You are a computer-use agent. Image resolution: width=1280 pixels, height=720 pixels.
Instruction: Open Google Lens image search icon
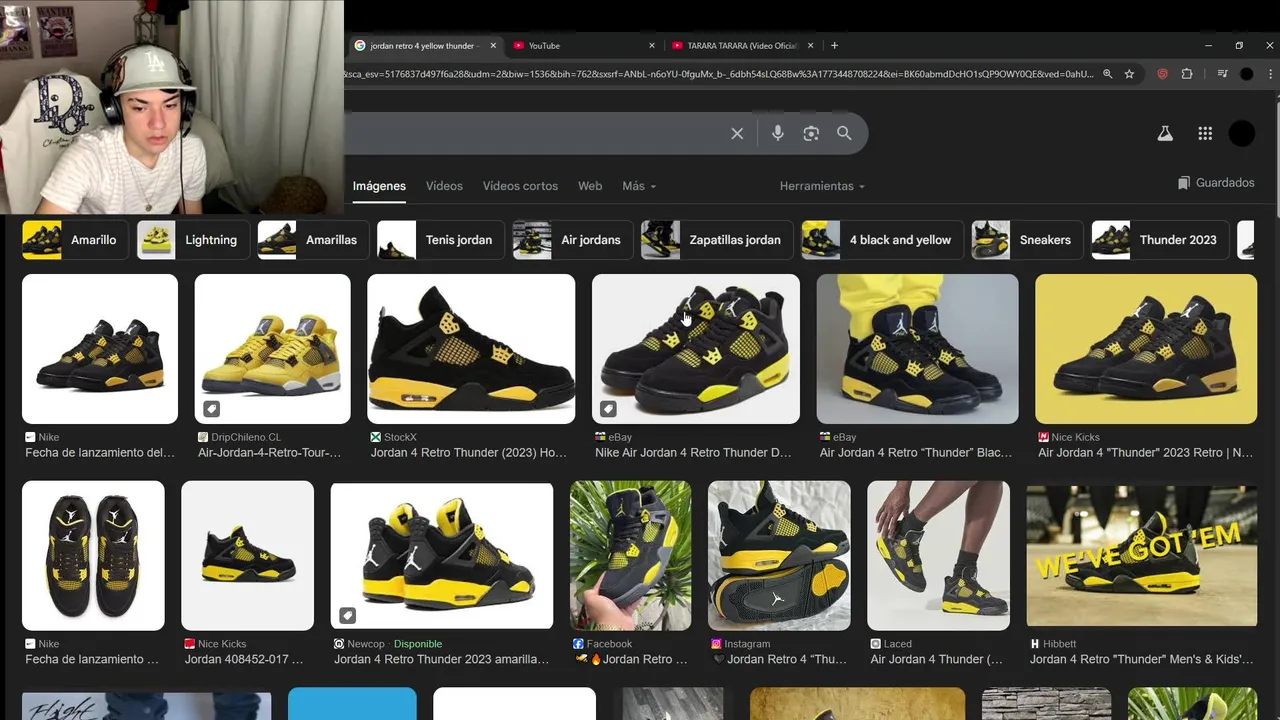pyautogui.click(x=811, y=133)
